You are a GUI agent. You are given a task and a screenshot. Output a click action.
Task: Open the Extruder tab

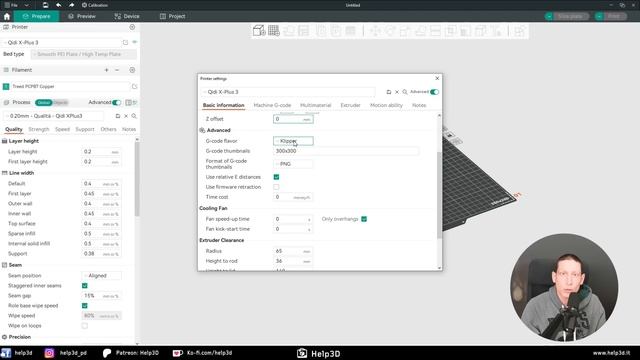click(350, 105)
